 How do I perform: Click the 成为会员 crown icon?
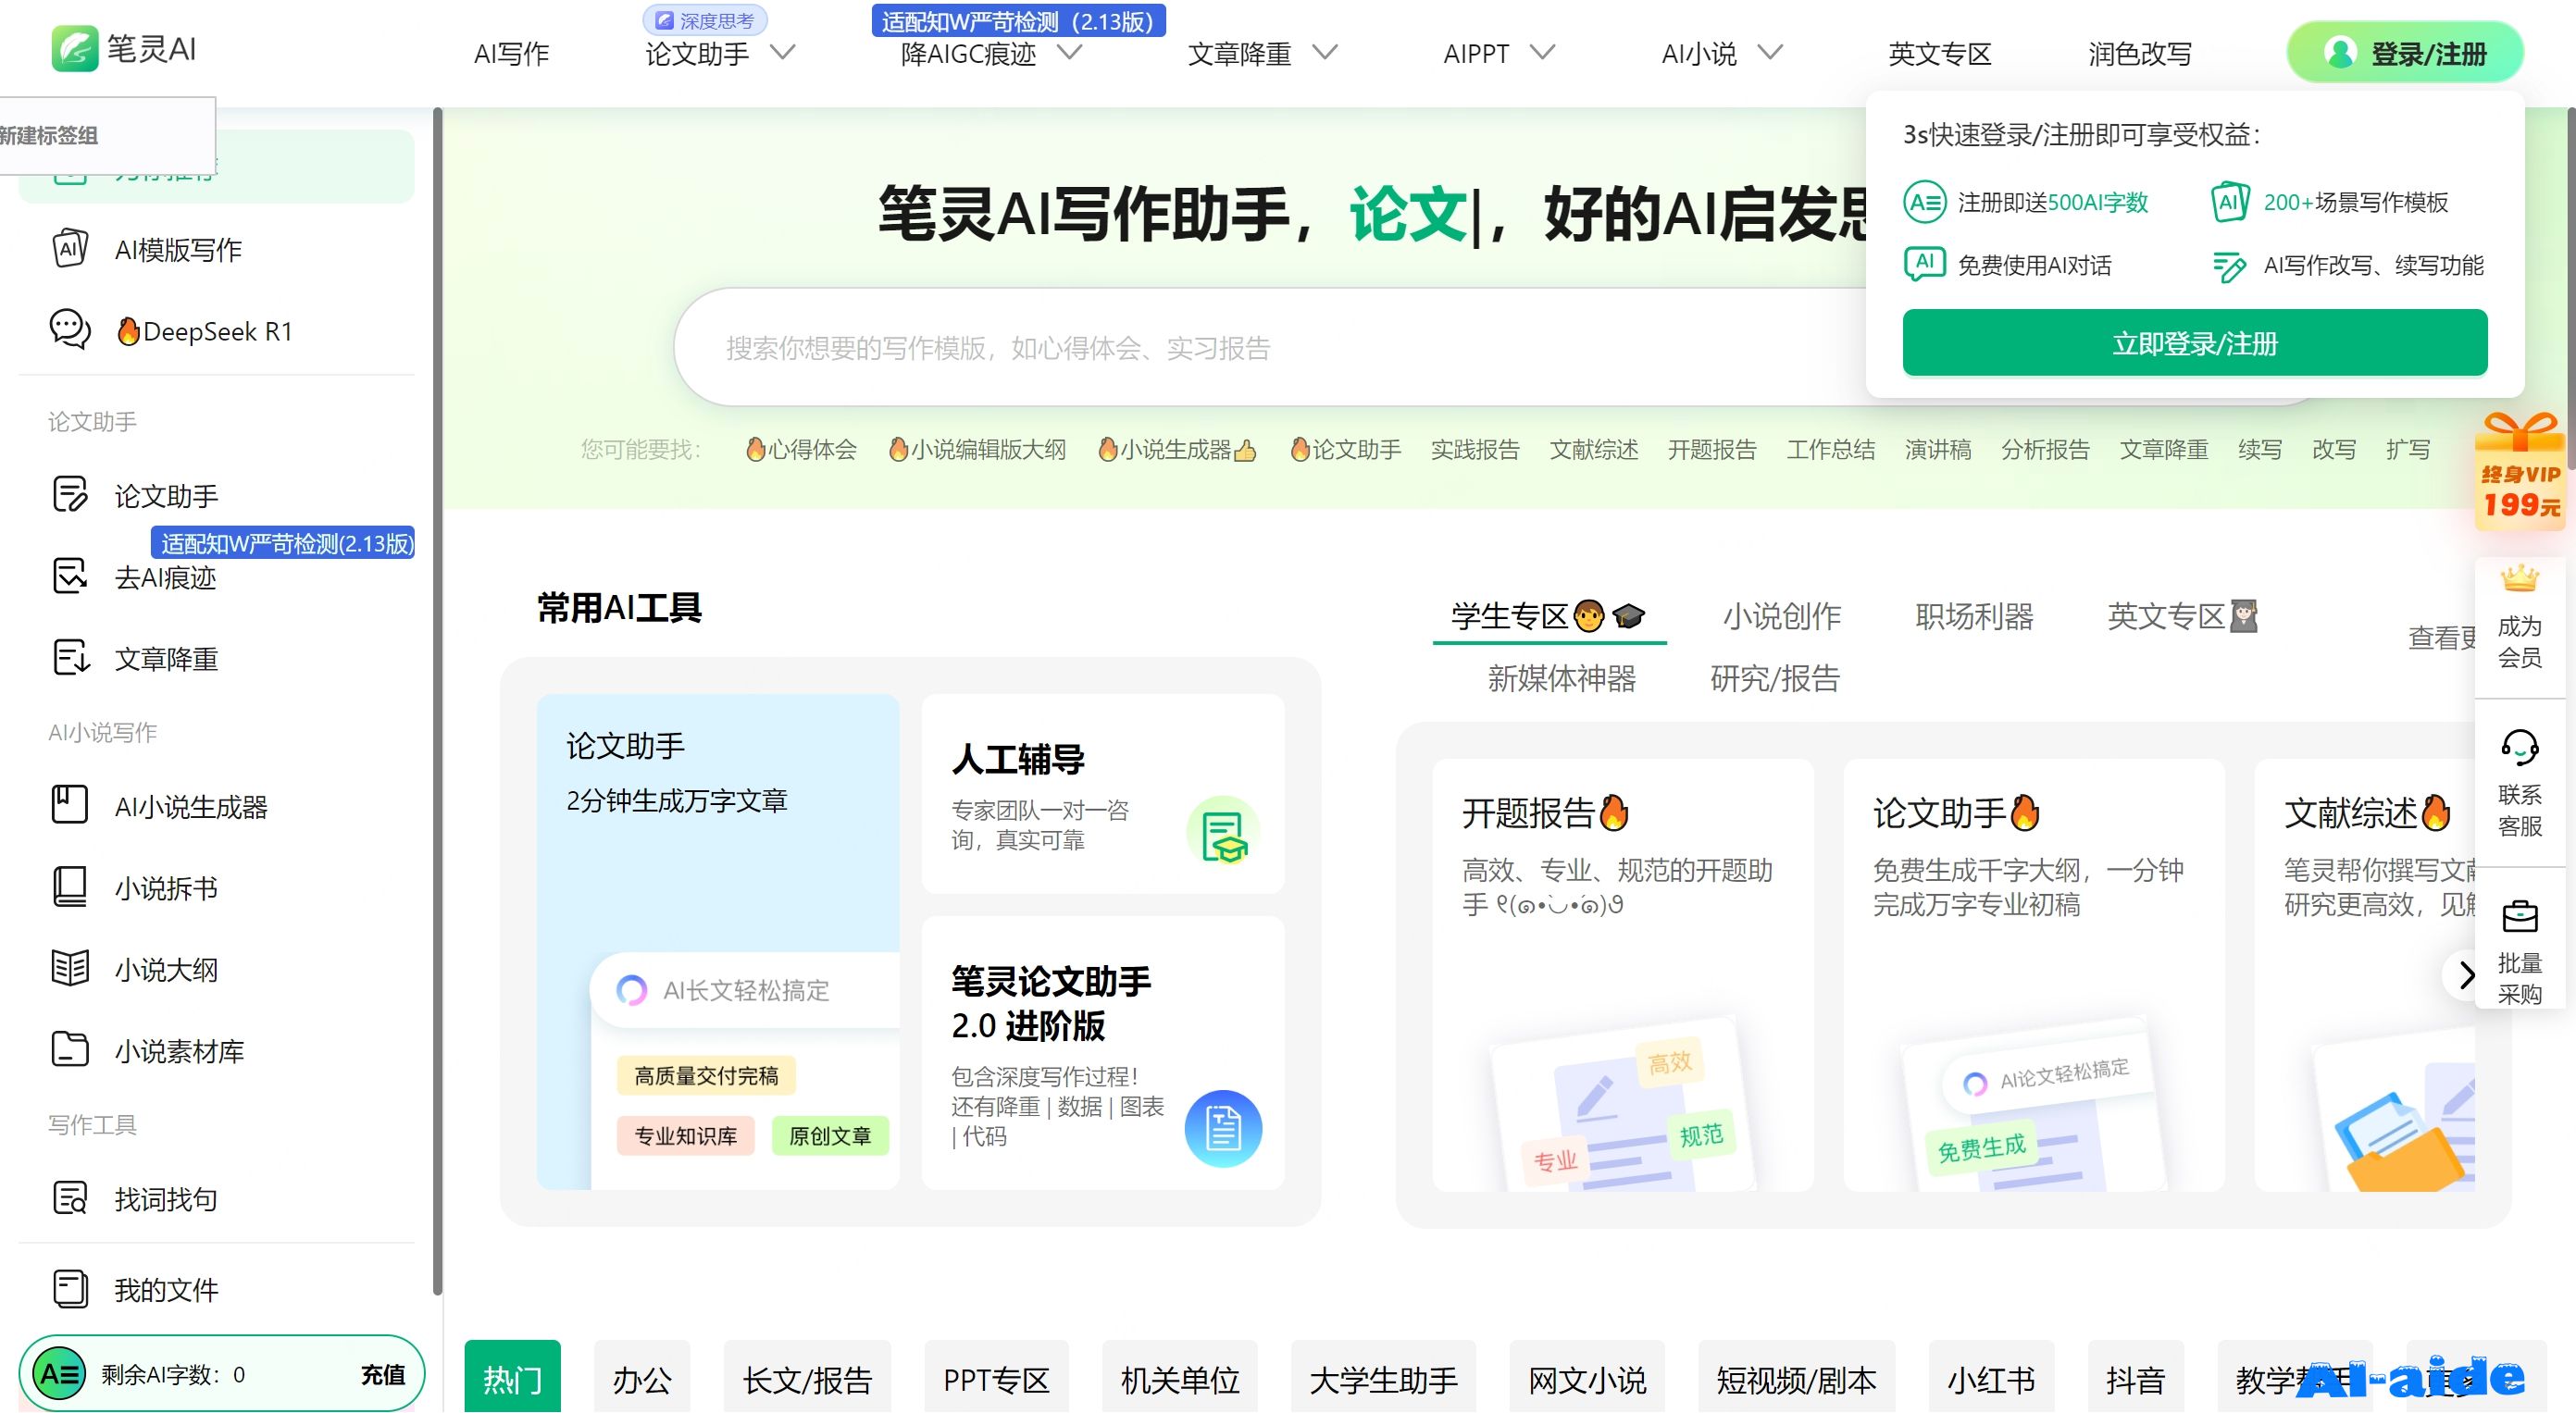coord(2519,578)
